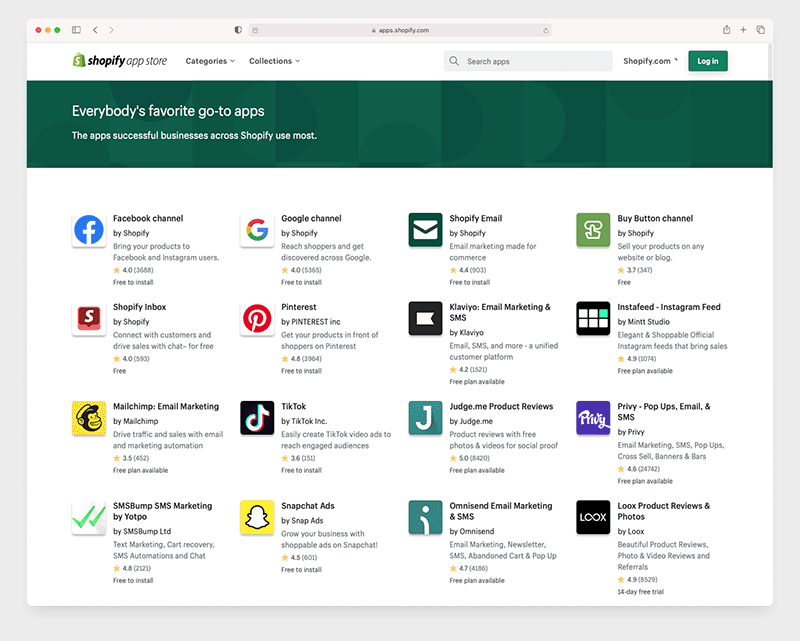
Task: Go forward with the browser forward arrow
Action: click(111, 30)
